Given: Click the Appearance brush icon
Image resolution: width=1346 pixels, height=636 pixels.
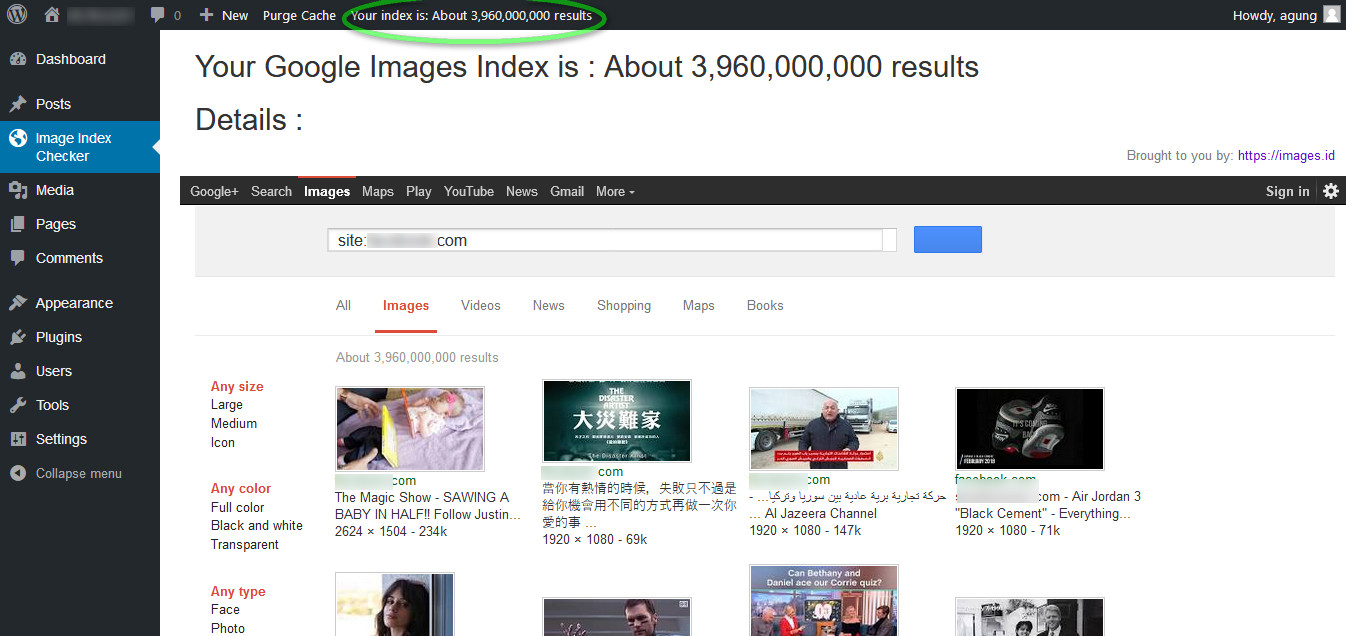Looking at the screenshot, I should click(17, 303).
